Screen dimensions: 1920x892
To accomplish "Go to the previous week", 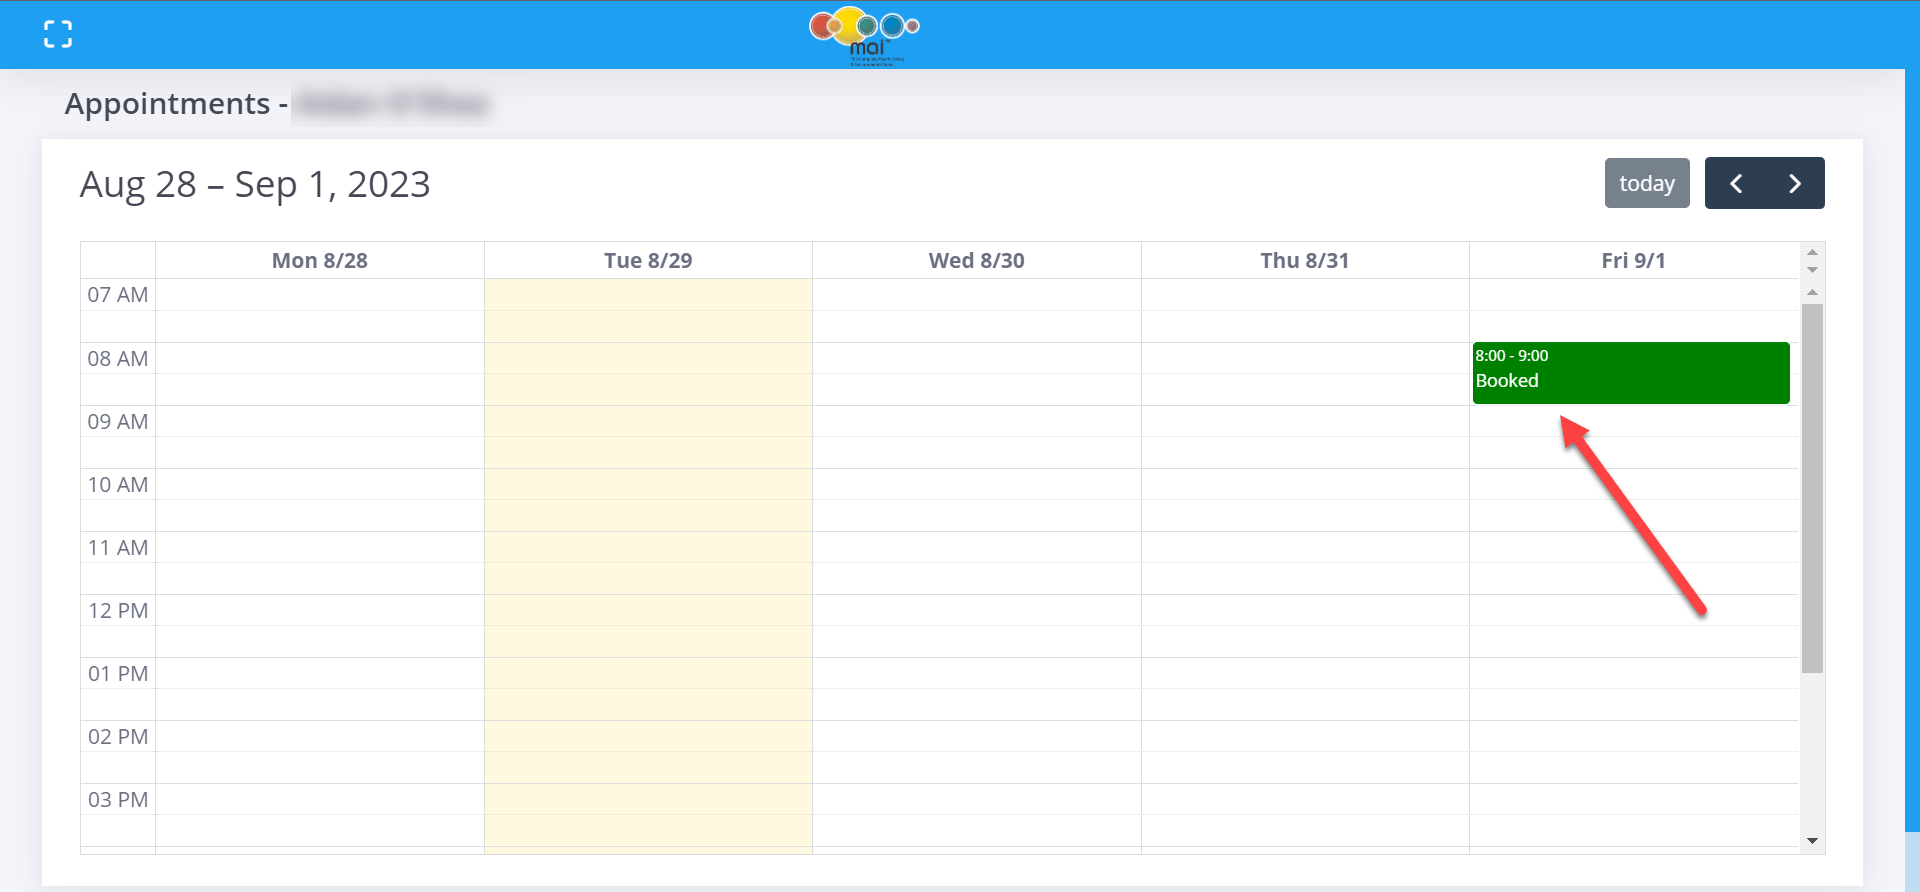I will (1736, 184).
